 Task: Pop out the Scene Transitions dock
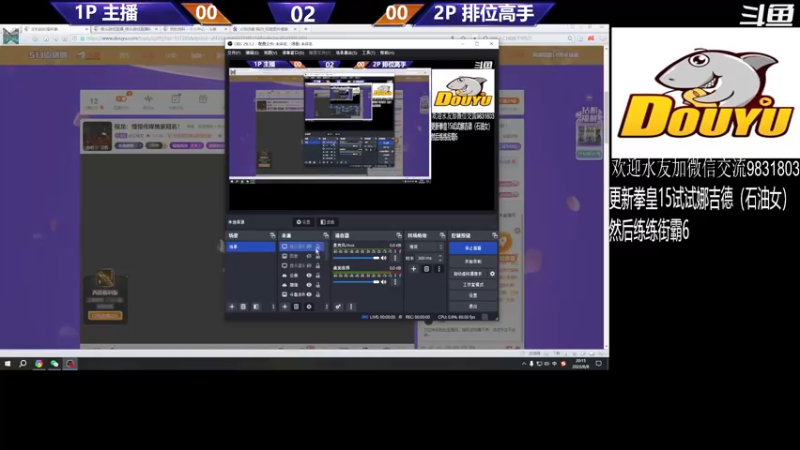(x=442, y=235)
